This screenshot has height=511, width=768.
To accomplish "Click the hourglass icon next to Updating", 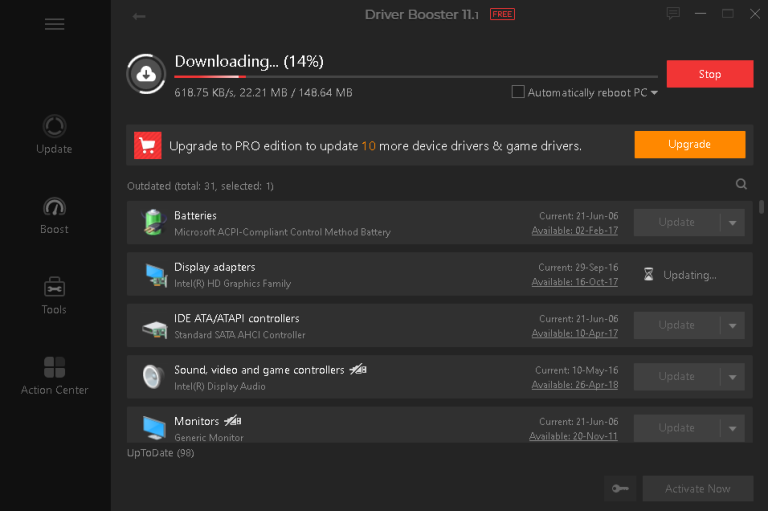I will [648, 274].
